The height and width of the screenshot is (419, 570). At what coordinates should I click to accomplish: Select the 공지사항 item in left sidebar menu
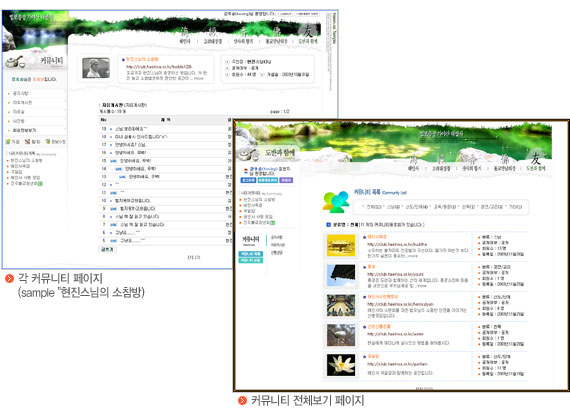tap(21, 93)
